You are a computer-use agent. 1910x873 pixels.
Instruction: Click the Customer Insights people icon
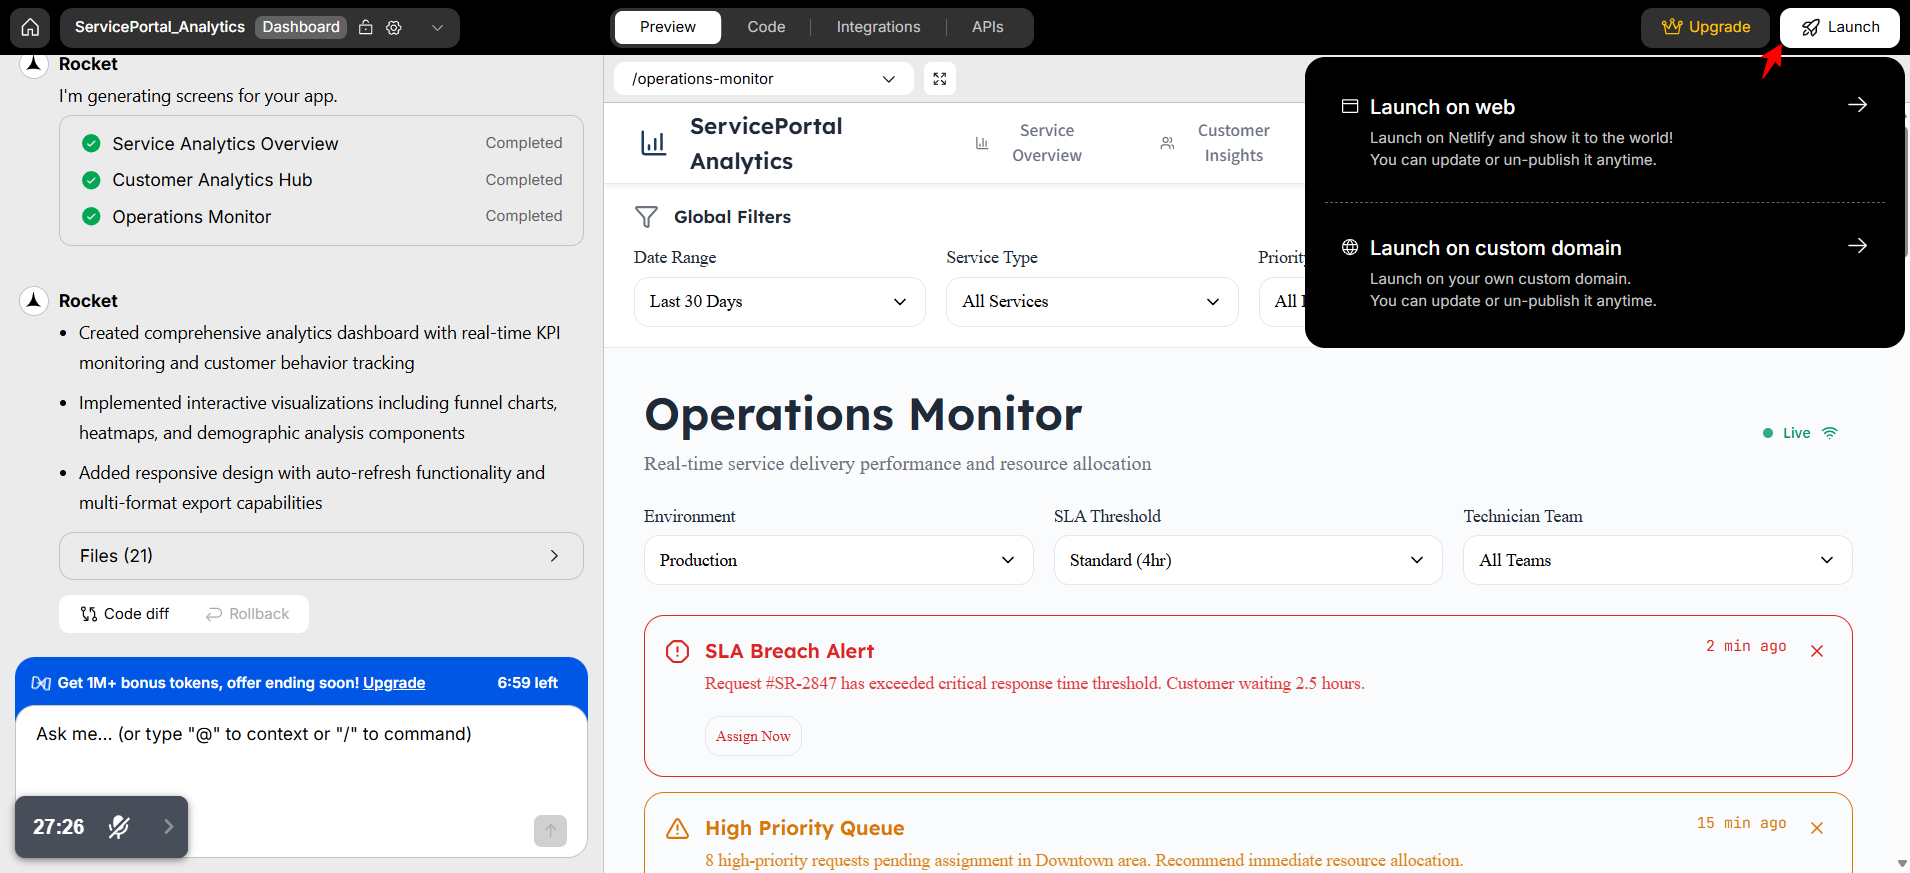pyautogui.click(x=1167, y=143)
